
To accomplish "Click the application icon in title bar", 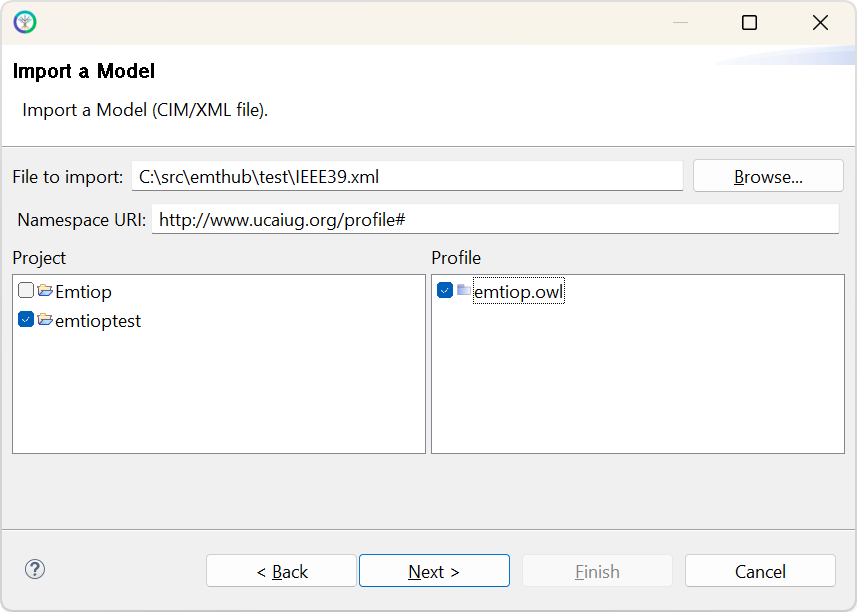I will pyautogui.click(x=25, y=22).
